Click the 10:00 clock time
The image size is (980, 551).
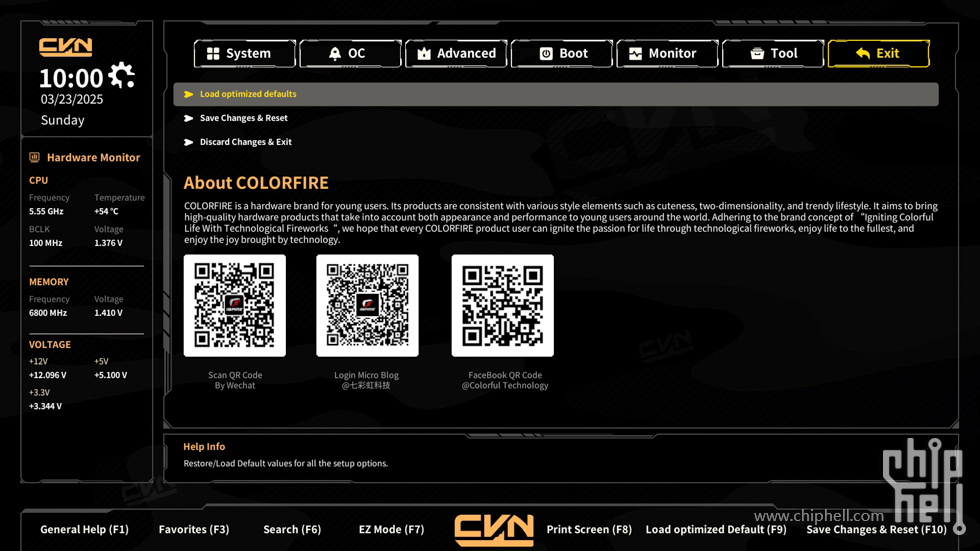coord(71,78)
